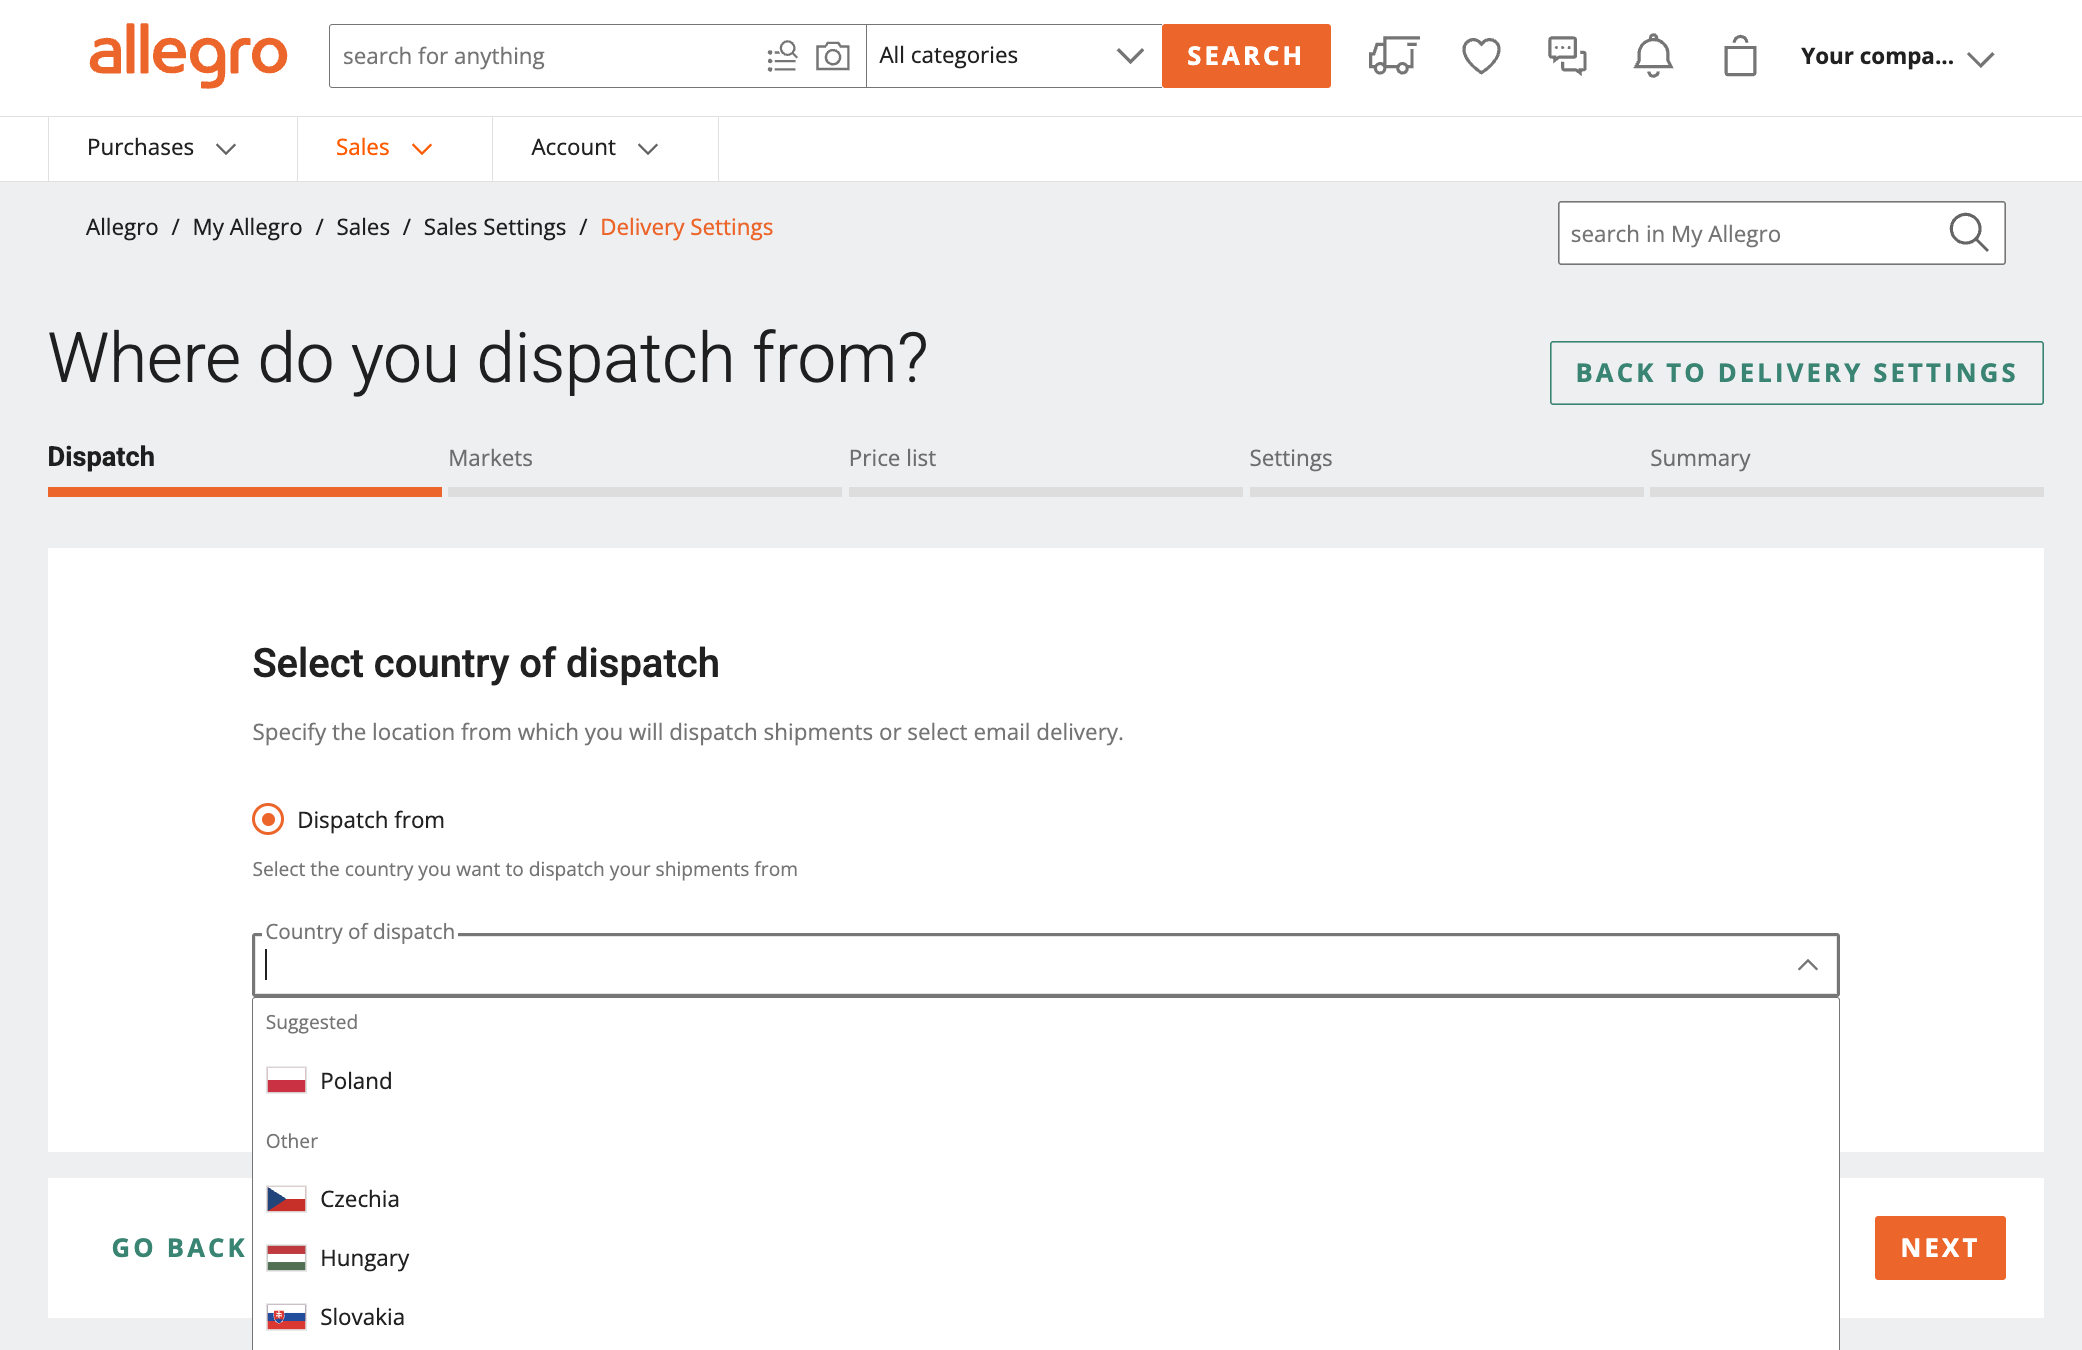Viewport: 2082px width, 1350px height.
Task: Expand the Purchases menu
Action: (x=162, y=148)
